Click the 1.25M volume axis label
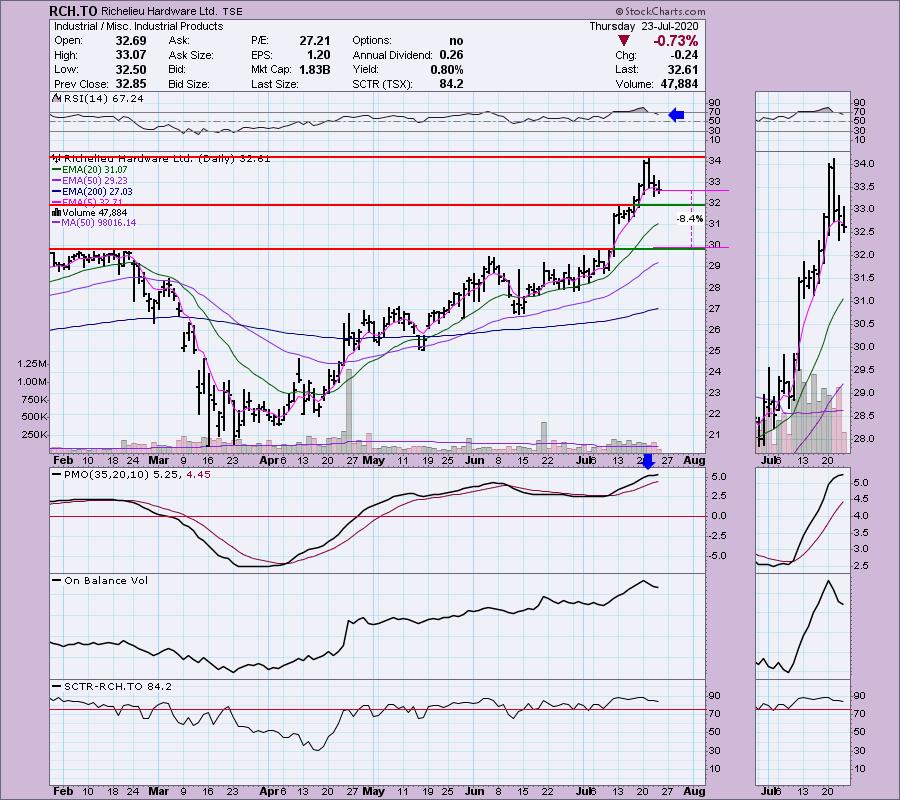900x800 pixels. (32, 364)
